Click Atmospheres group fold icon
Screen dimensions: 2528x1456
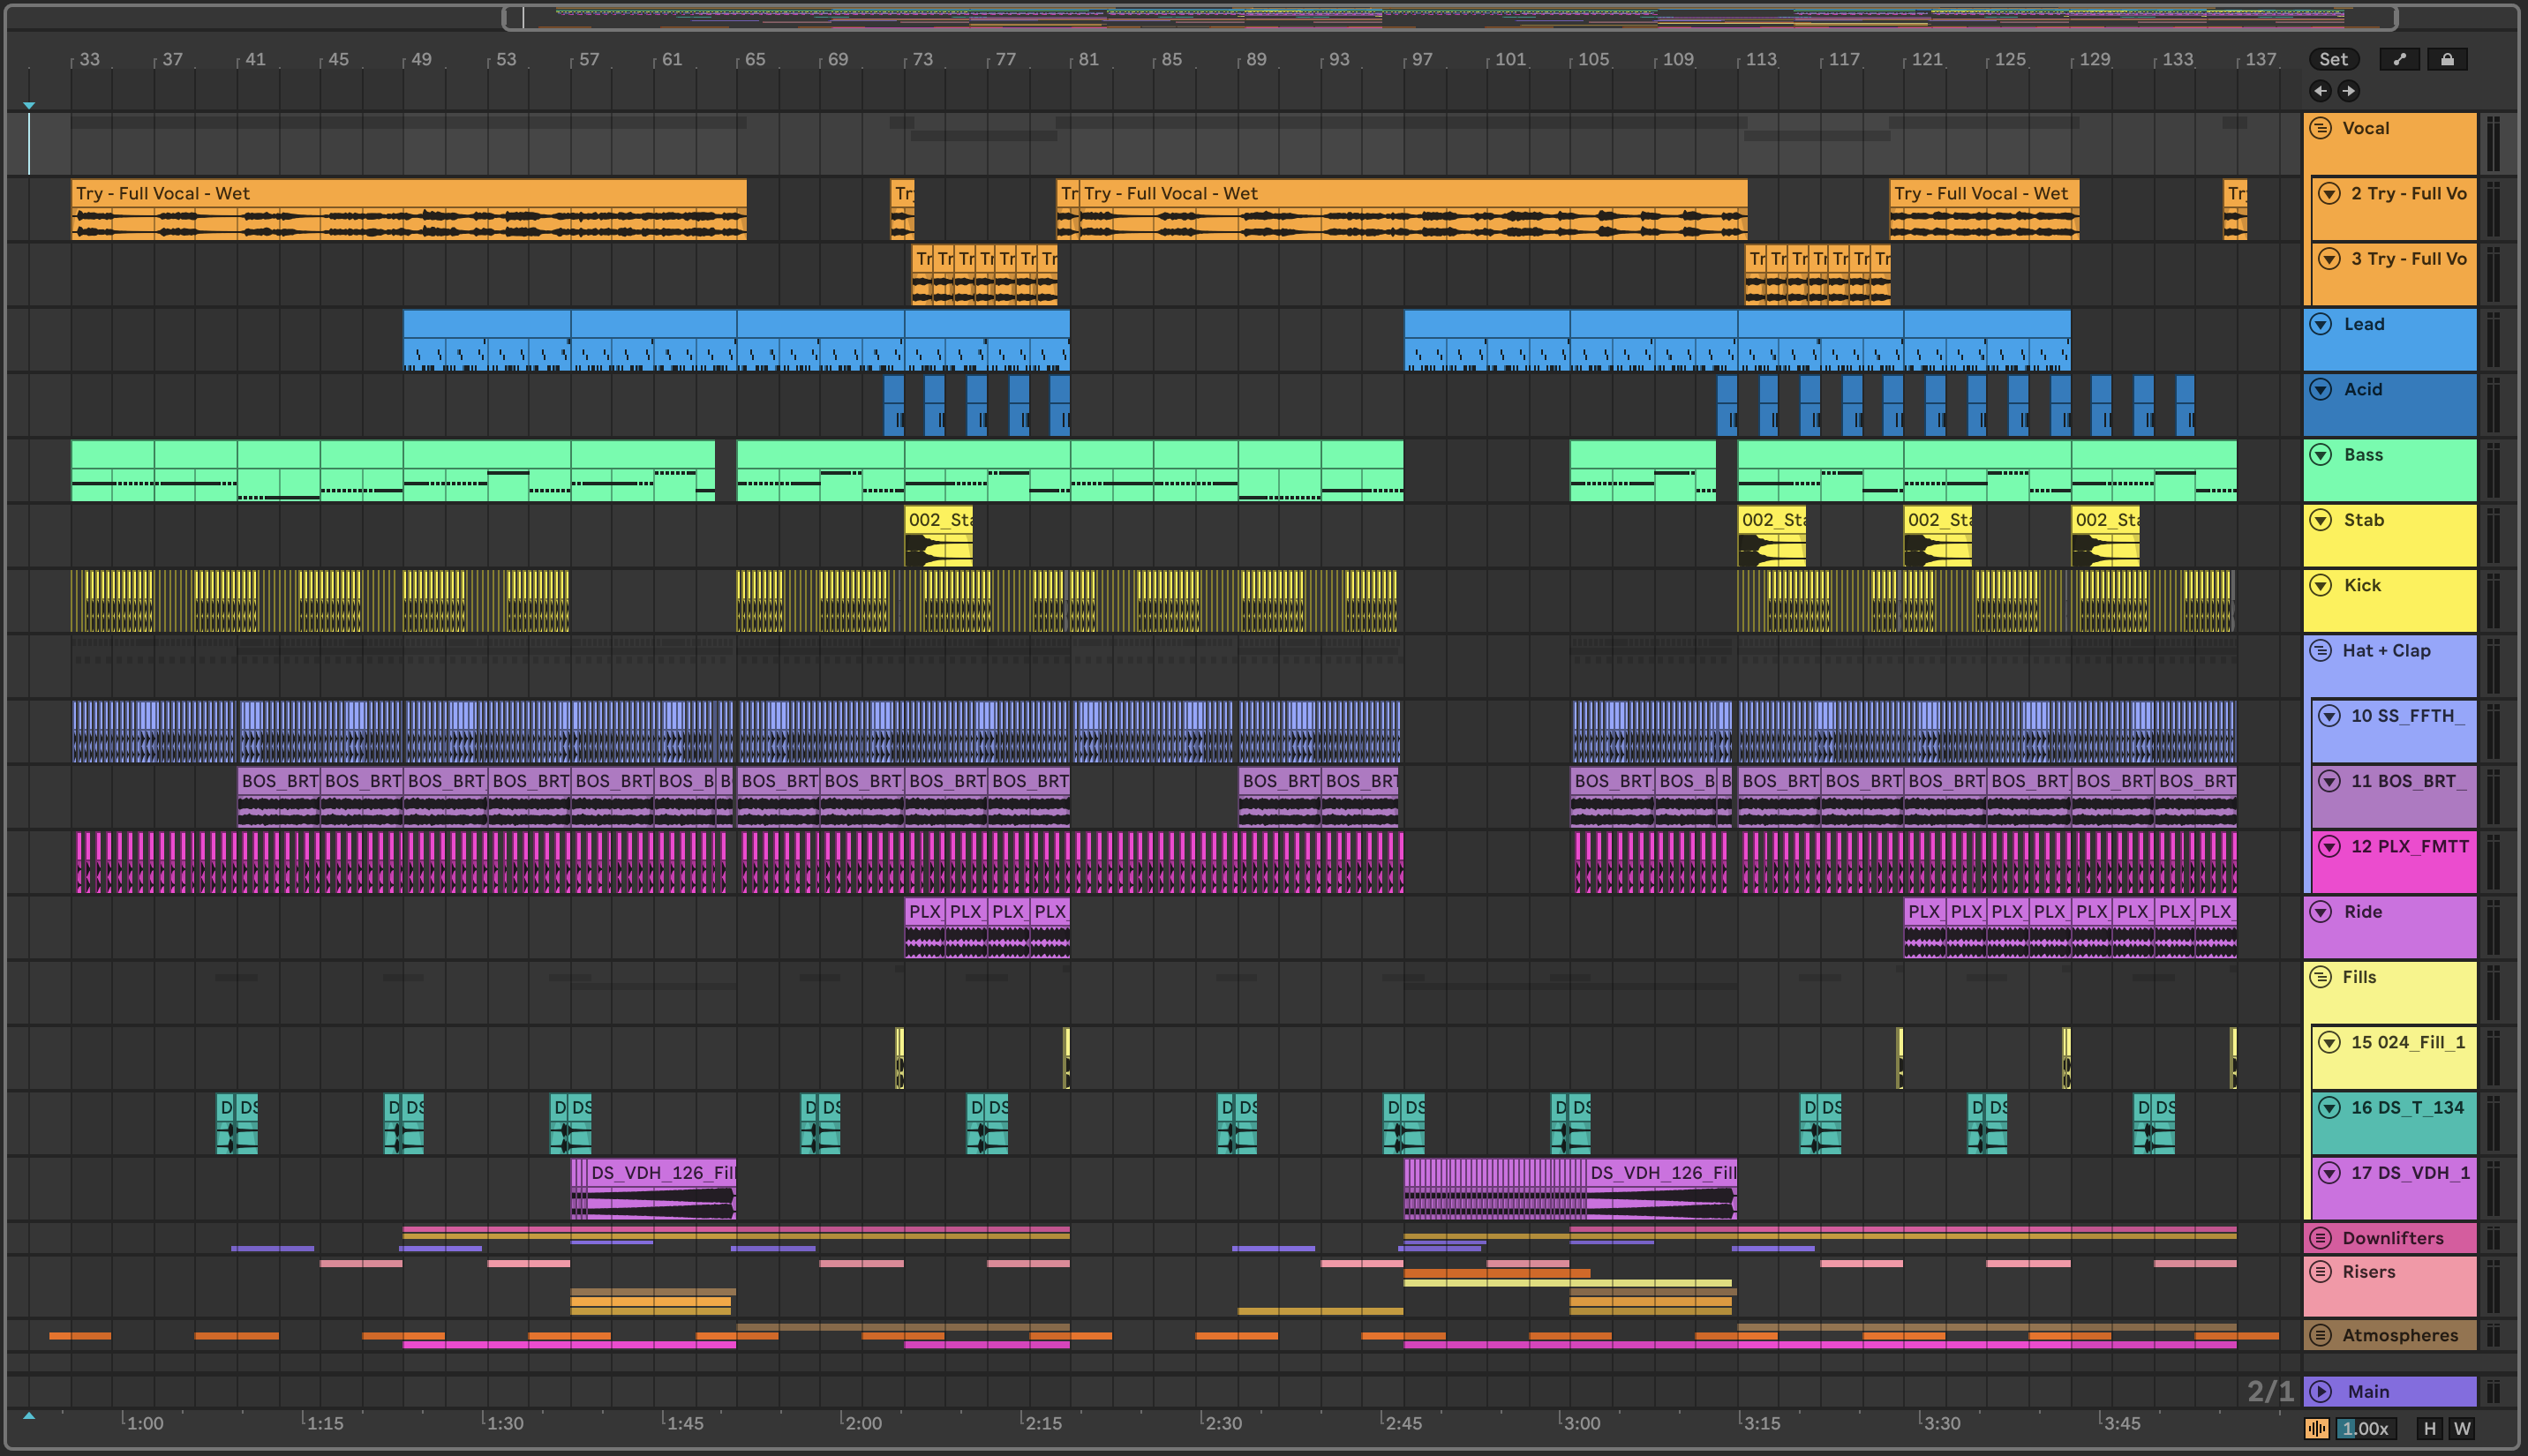pos(2321,1335)
